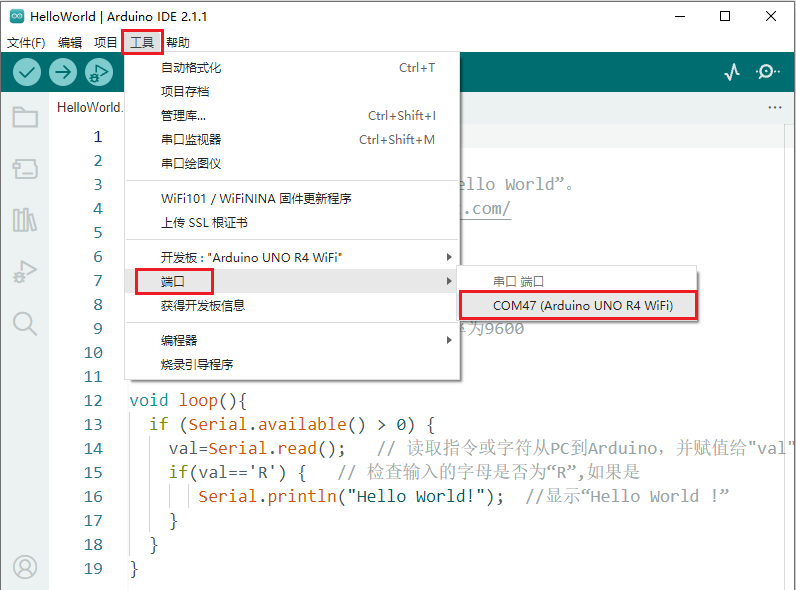The width and height of the screenshot is (796, 590).
Task: Expand the 开发板 Arduino UNO R4 WiFi submenu
Action: tap(292, 257)
